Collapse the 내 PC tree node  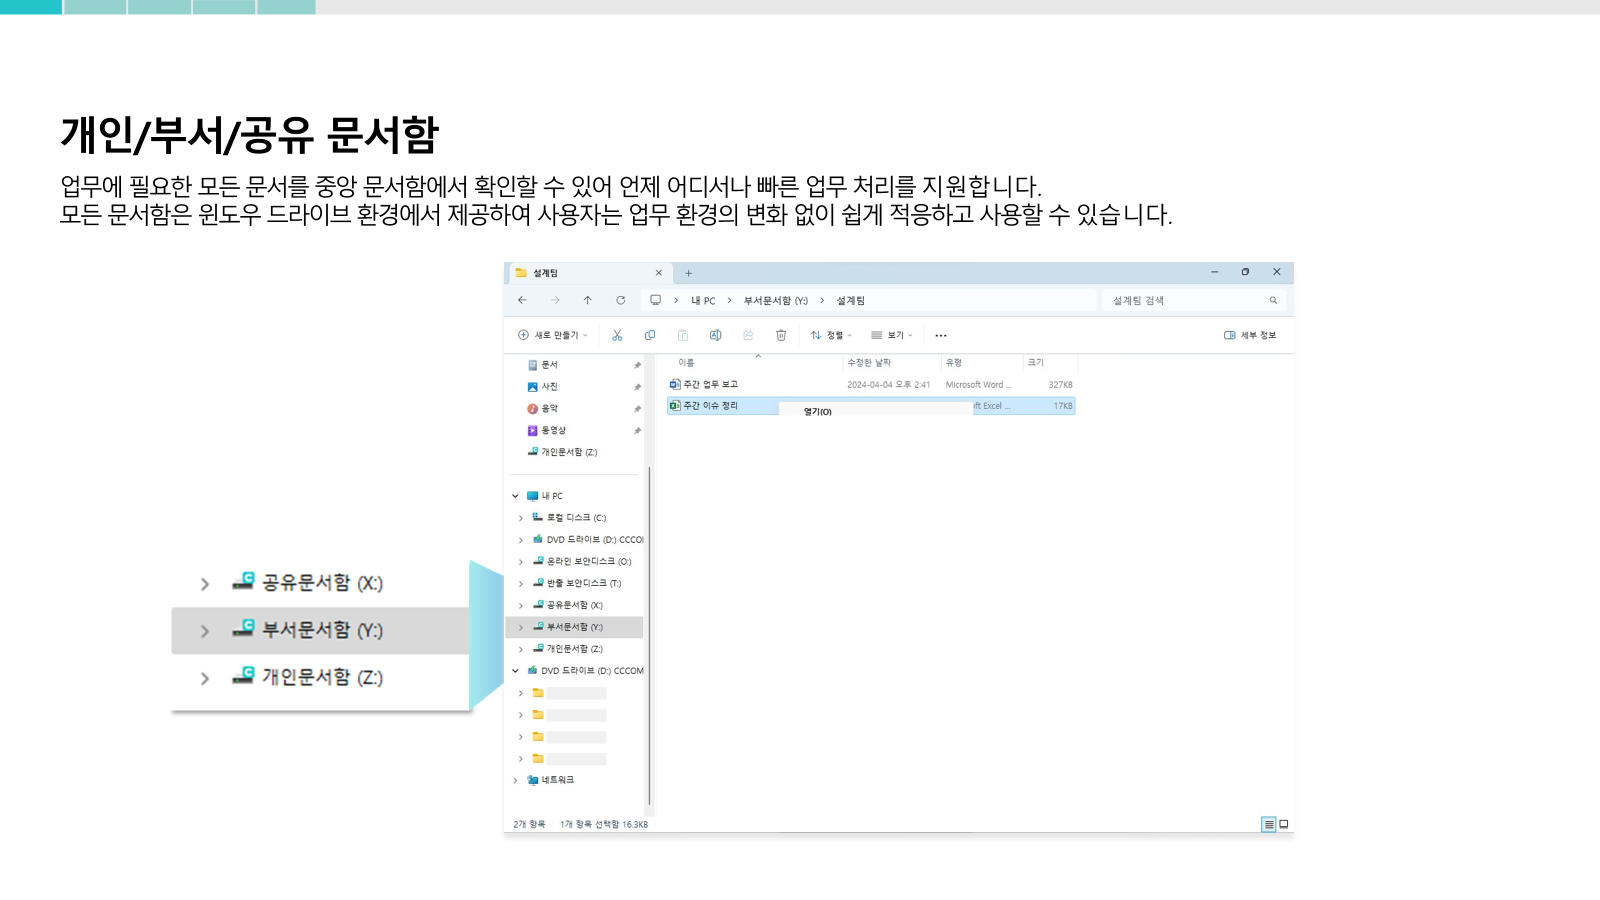516,496
